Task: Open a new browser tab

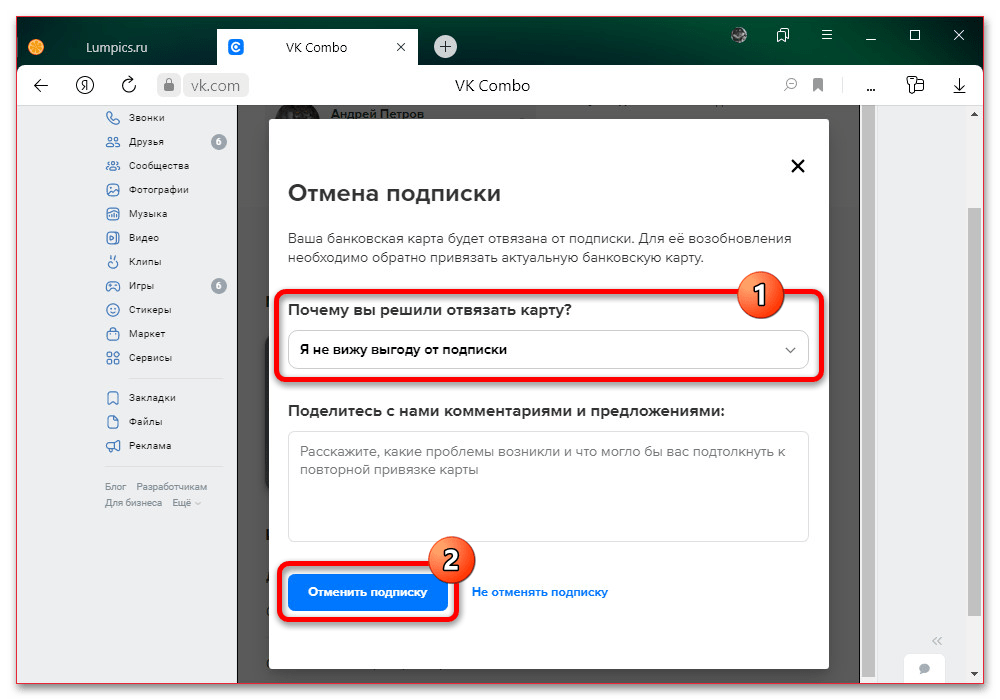Action: 445,47
